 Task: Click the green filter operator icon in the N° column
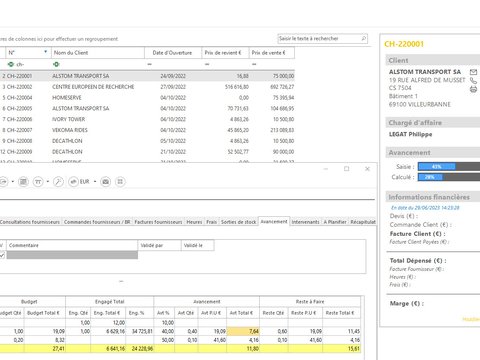[x=11, y=64]
